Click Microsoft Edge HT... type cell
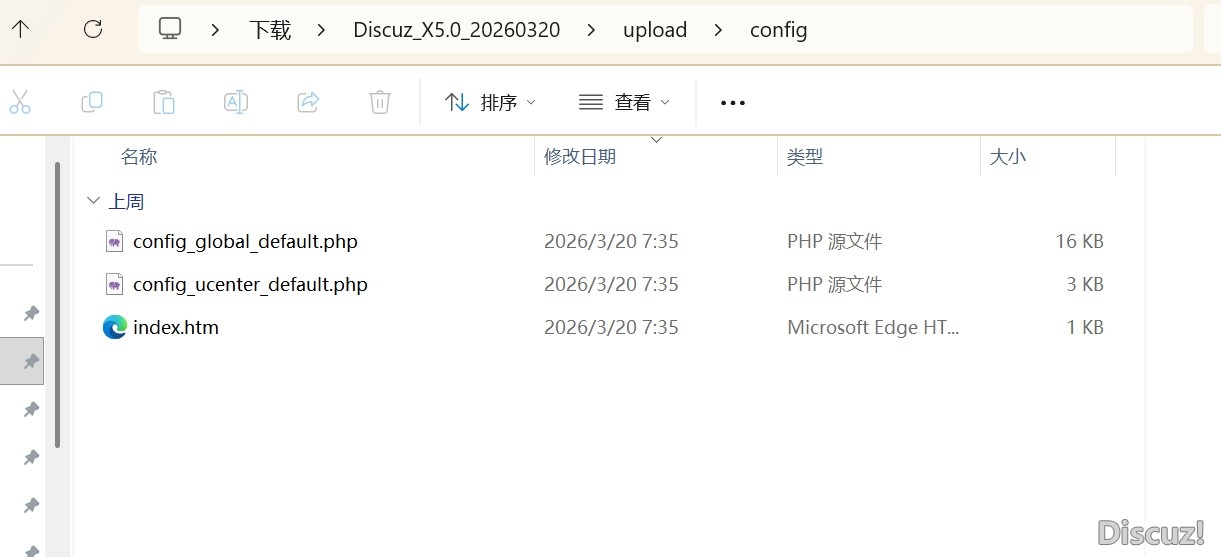1221x557 pixels. (873, 327)
